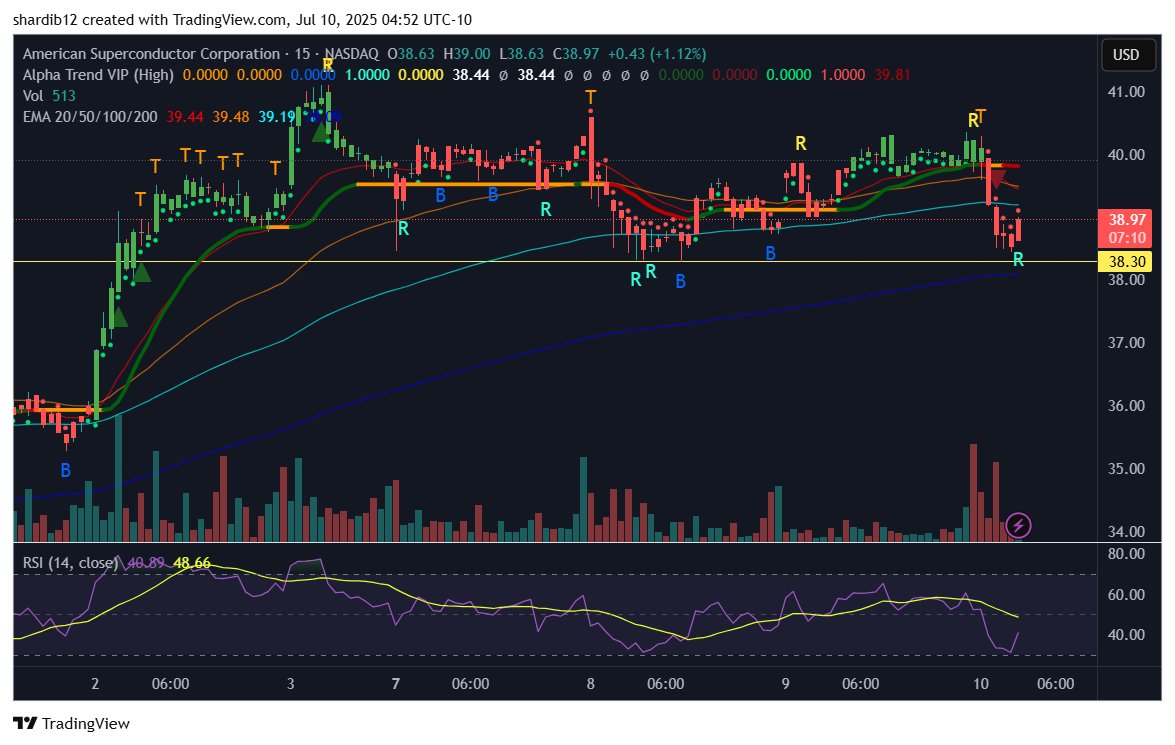This screenshot has height=745, width=1175.
Task: Click the 34.00 price axis value
Action: [1126, 532]
